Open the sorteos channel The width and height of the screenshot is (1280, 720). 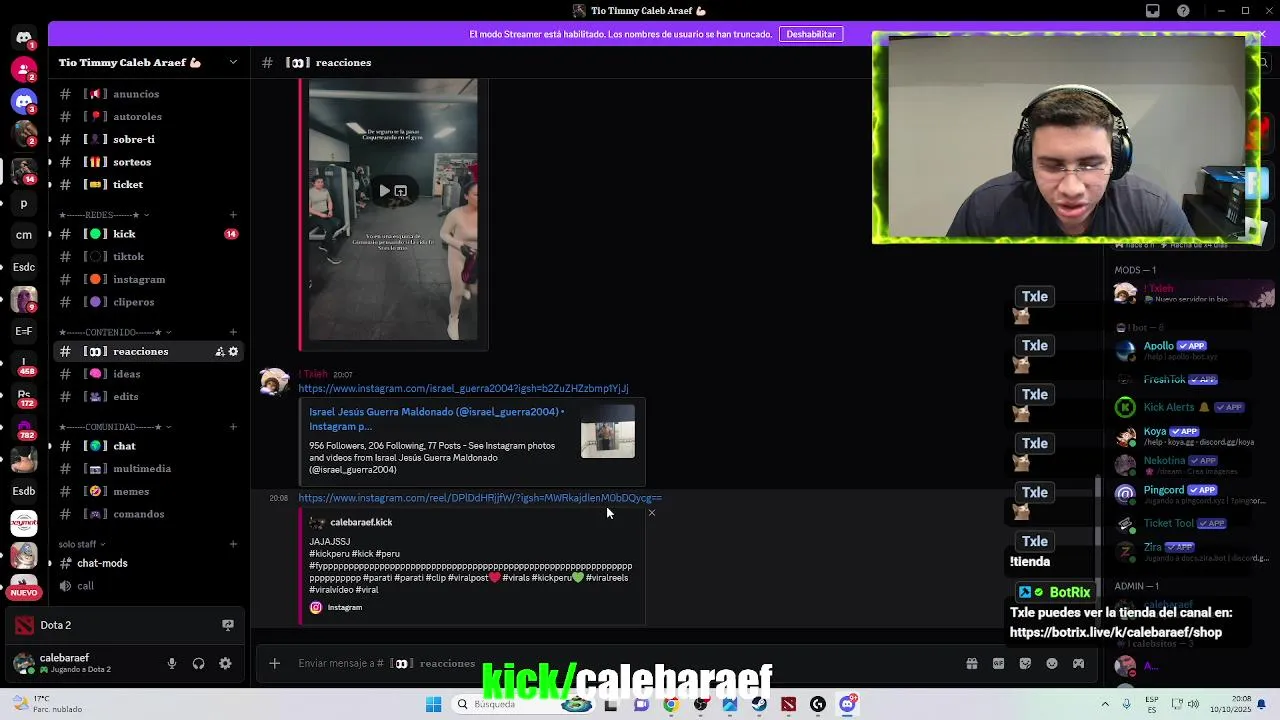point(149,162)
